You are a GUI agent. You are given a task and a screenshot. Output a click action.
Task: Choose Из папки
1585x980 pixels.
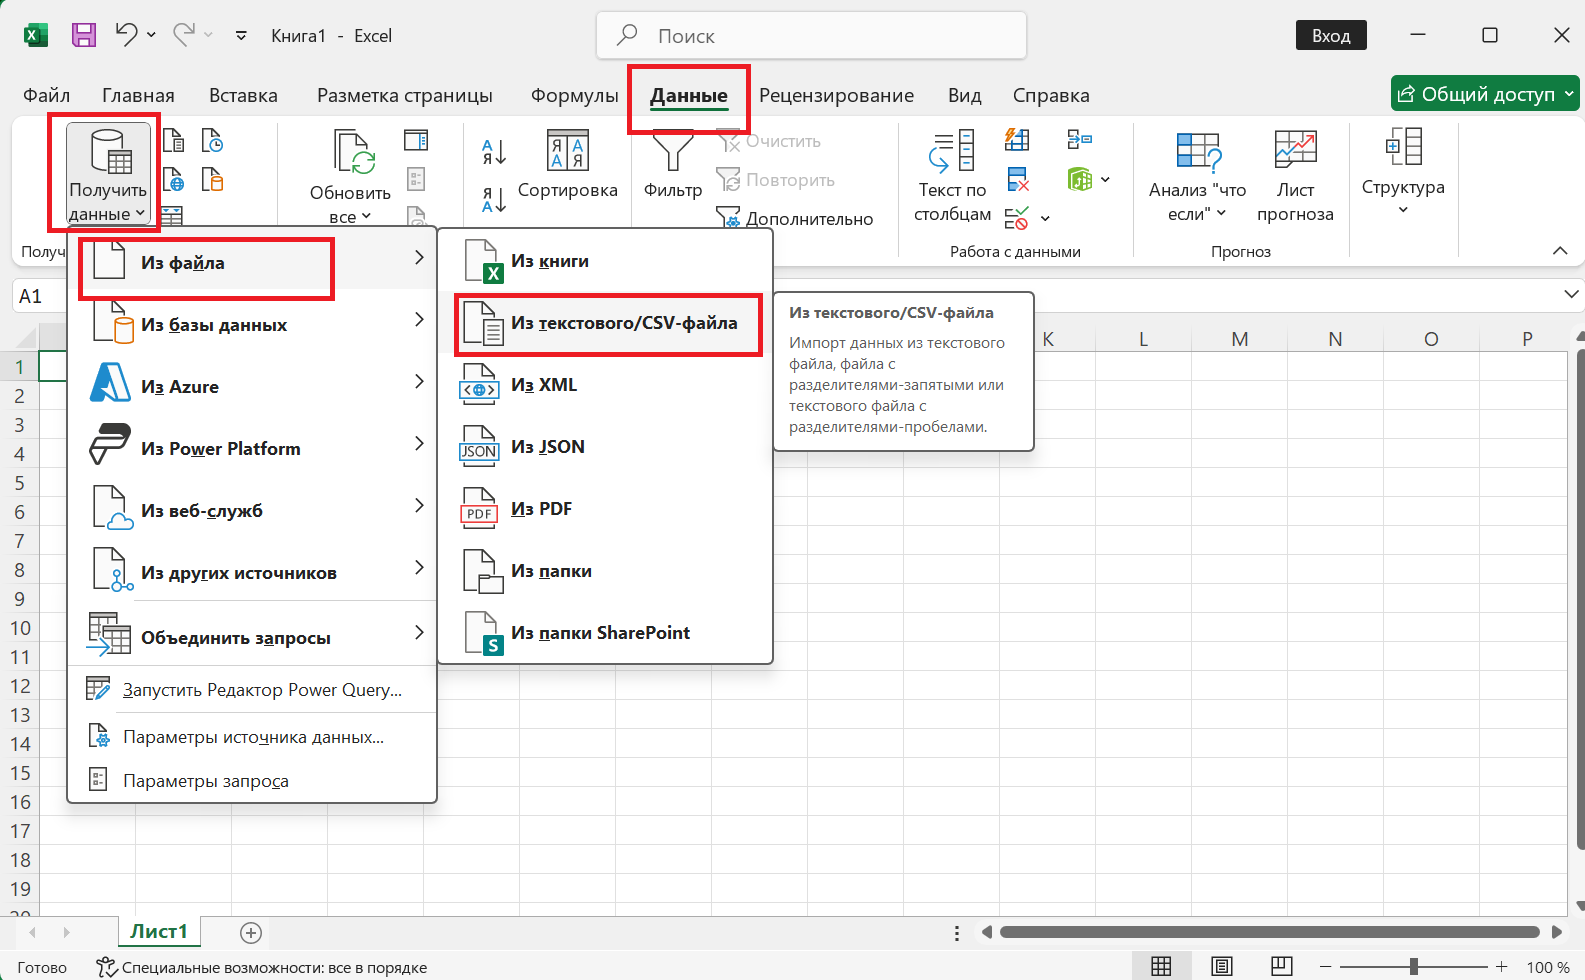606,571
